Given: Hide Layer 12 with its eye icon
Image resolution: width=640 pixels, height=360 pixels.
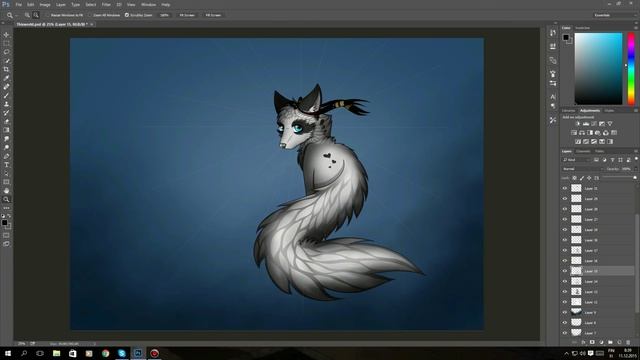Looking at the screenshot, I should click(565, 302).
